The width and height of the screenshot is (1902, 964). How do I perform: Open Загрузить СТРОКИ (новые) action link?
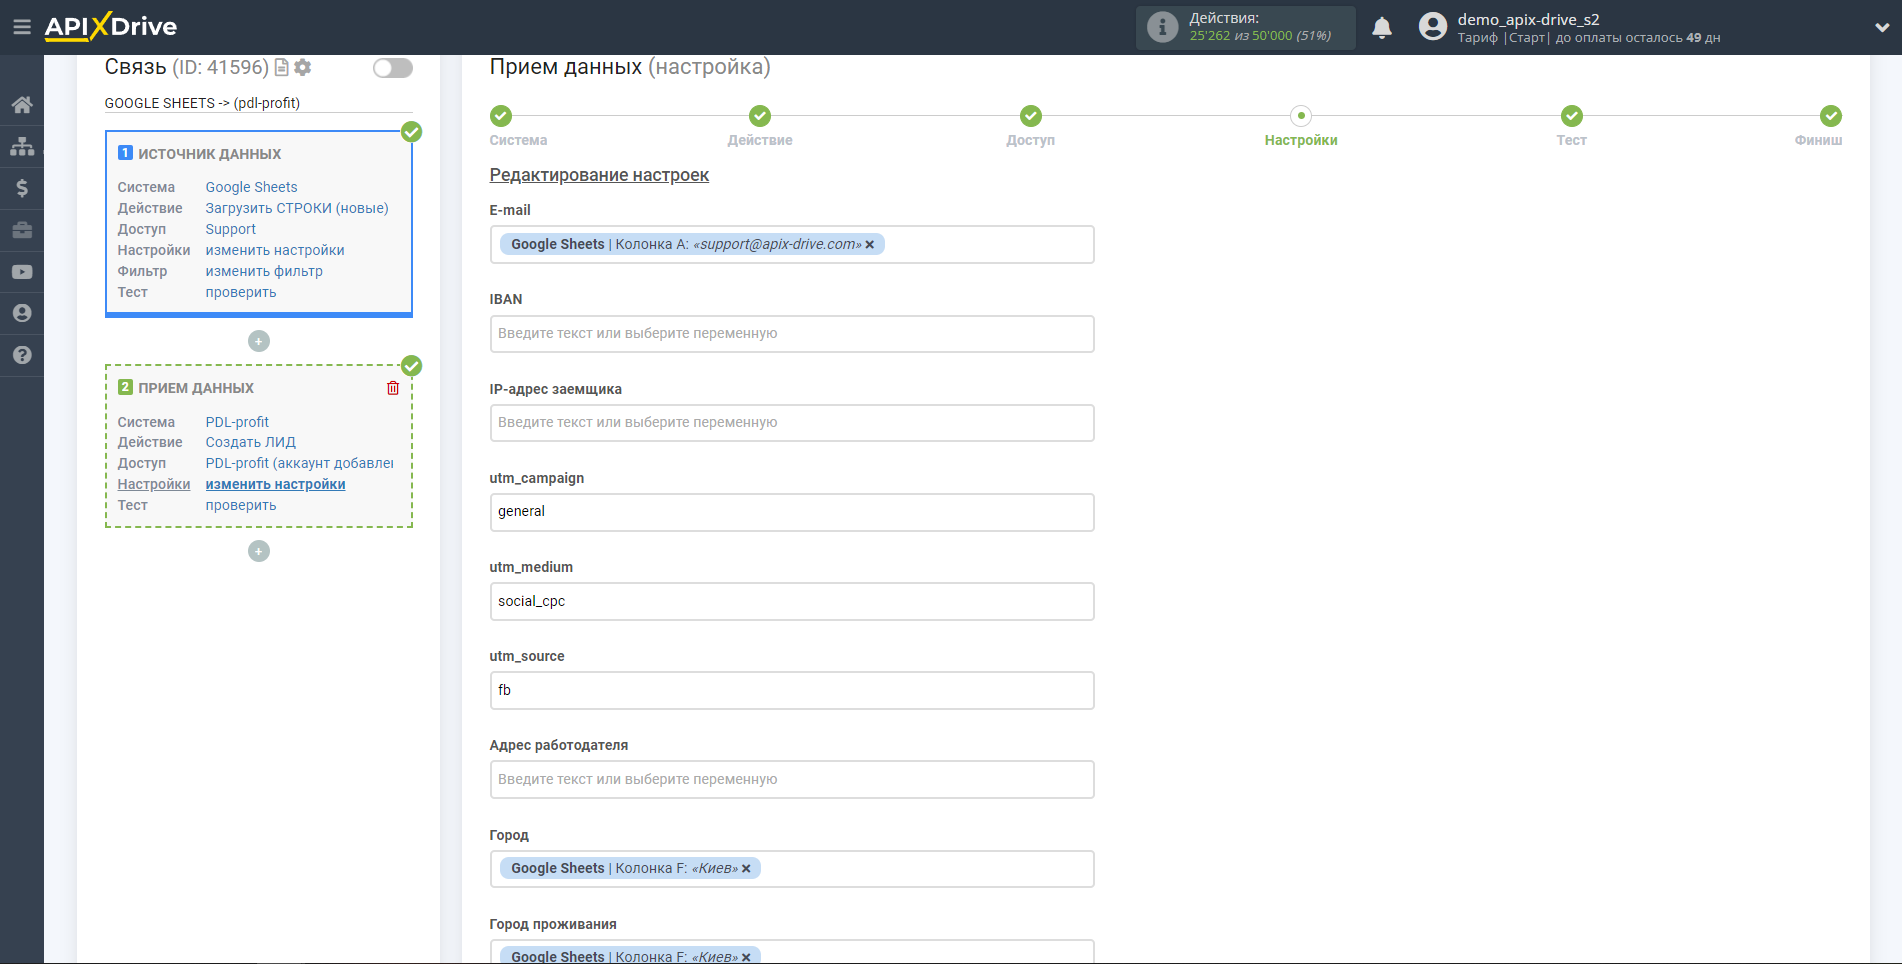point(297,208)
